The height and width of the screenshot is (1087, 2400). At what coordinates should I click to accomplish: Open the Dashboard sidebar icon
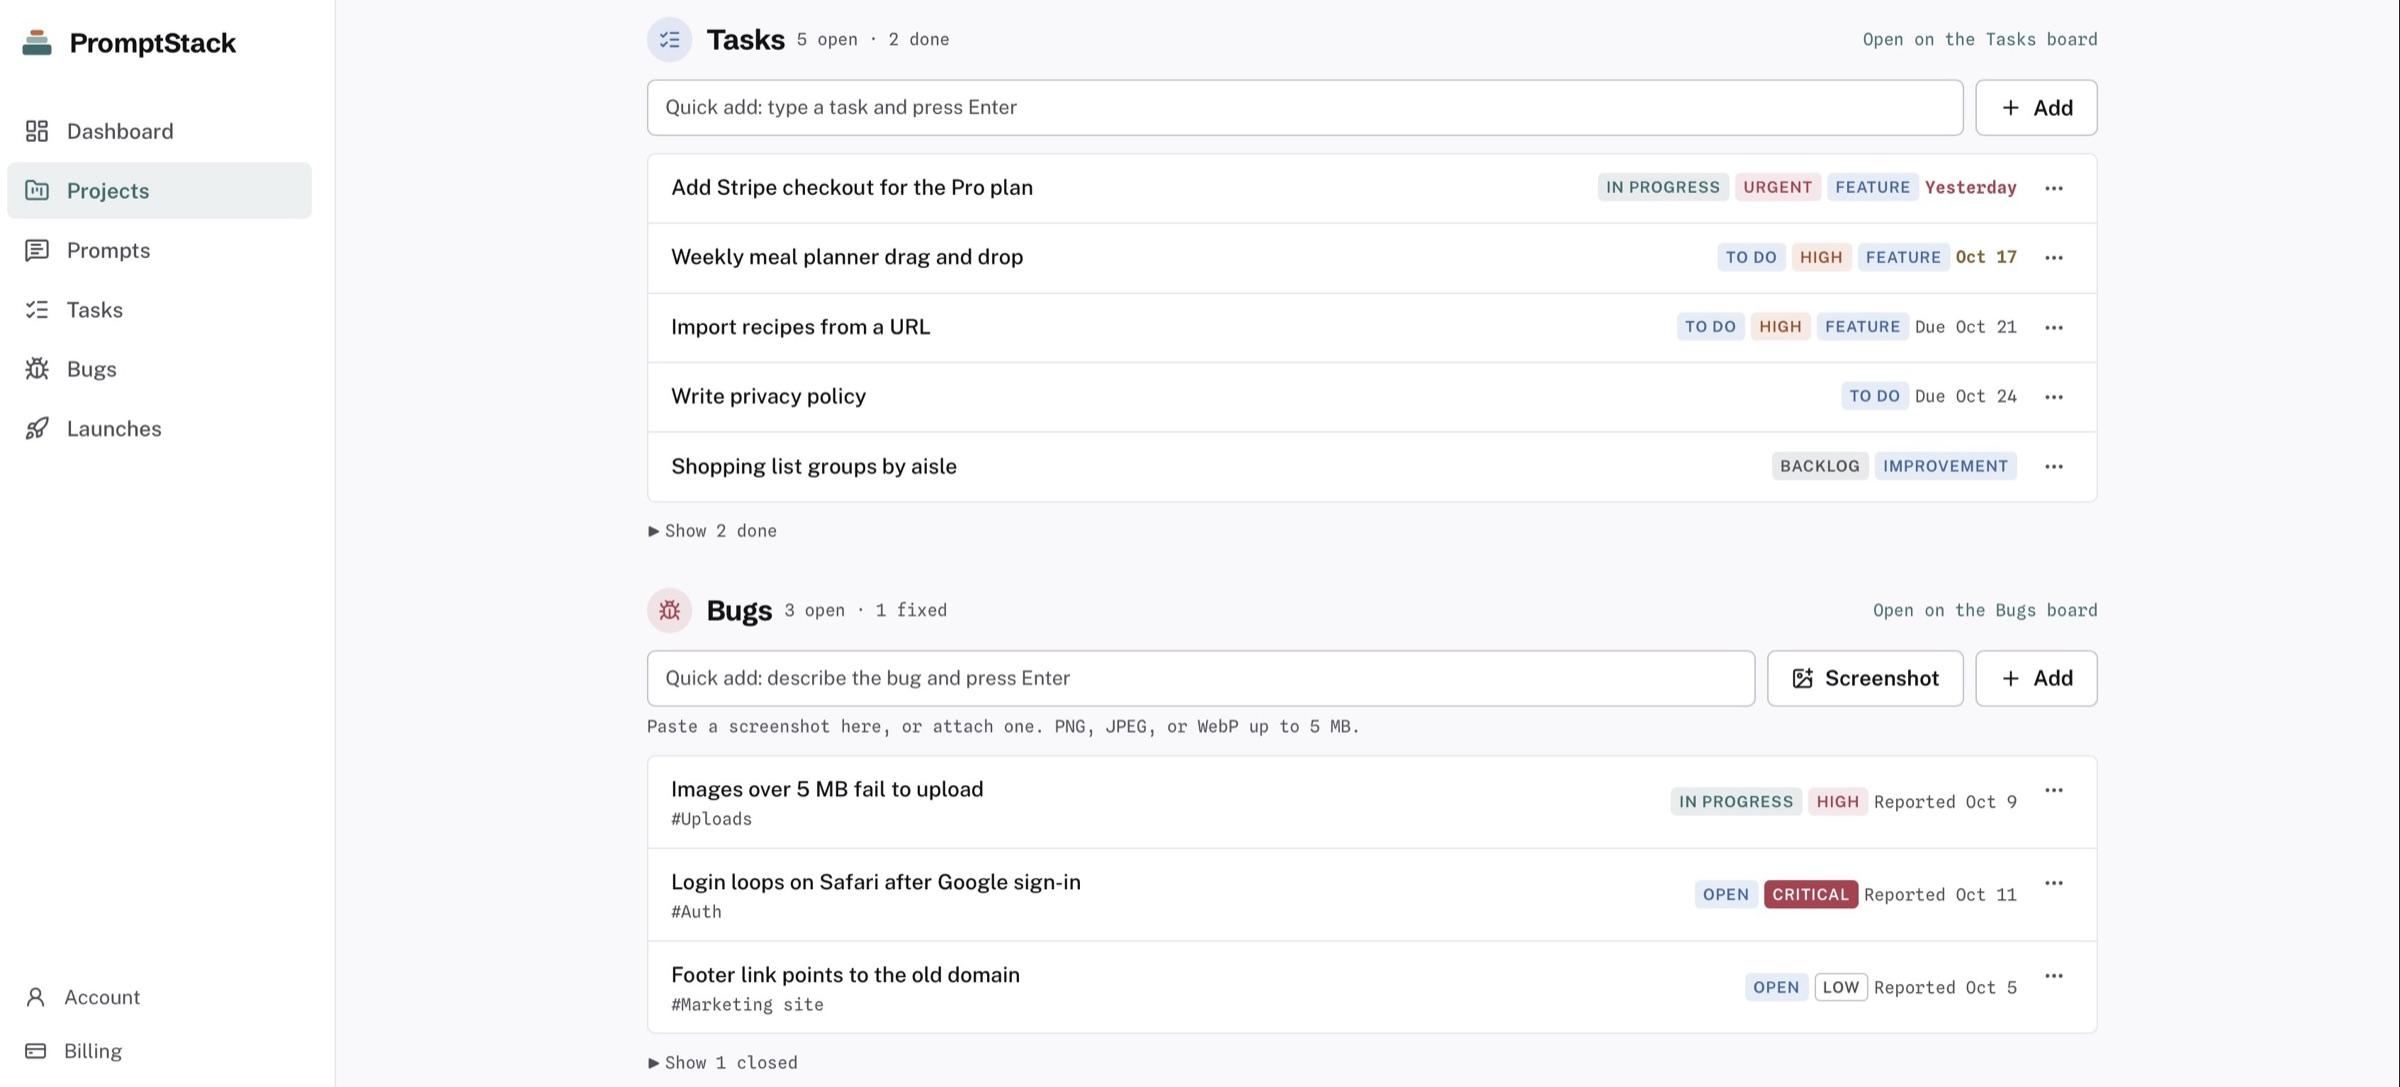(37, 131)
